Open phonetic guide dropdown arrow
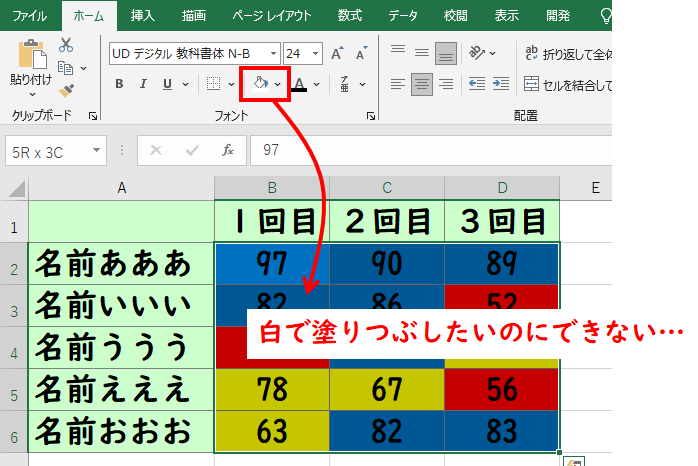This screenshot has height=466, width=698. (x=362, y=84)
